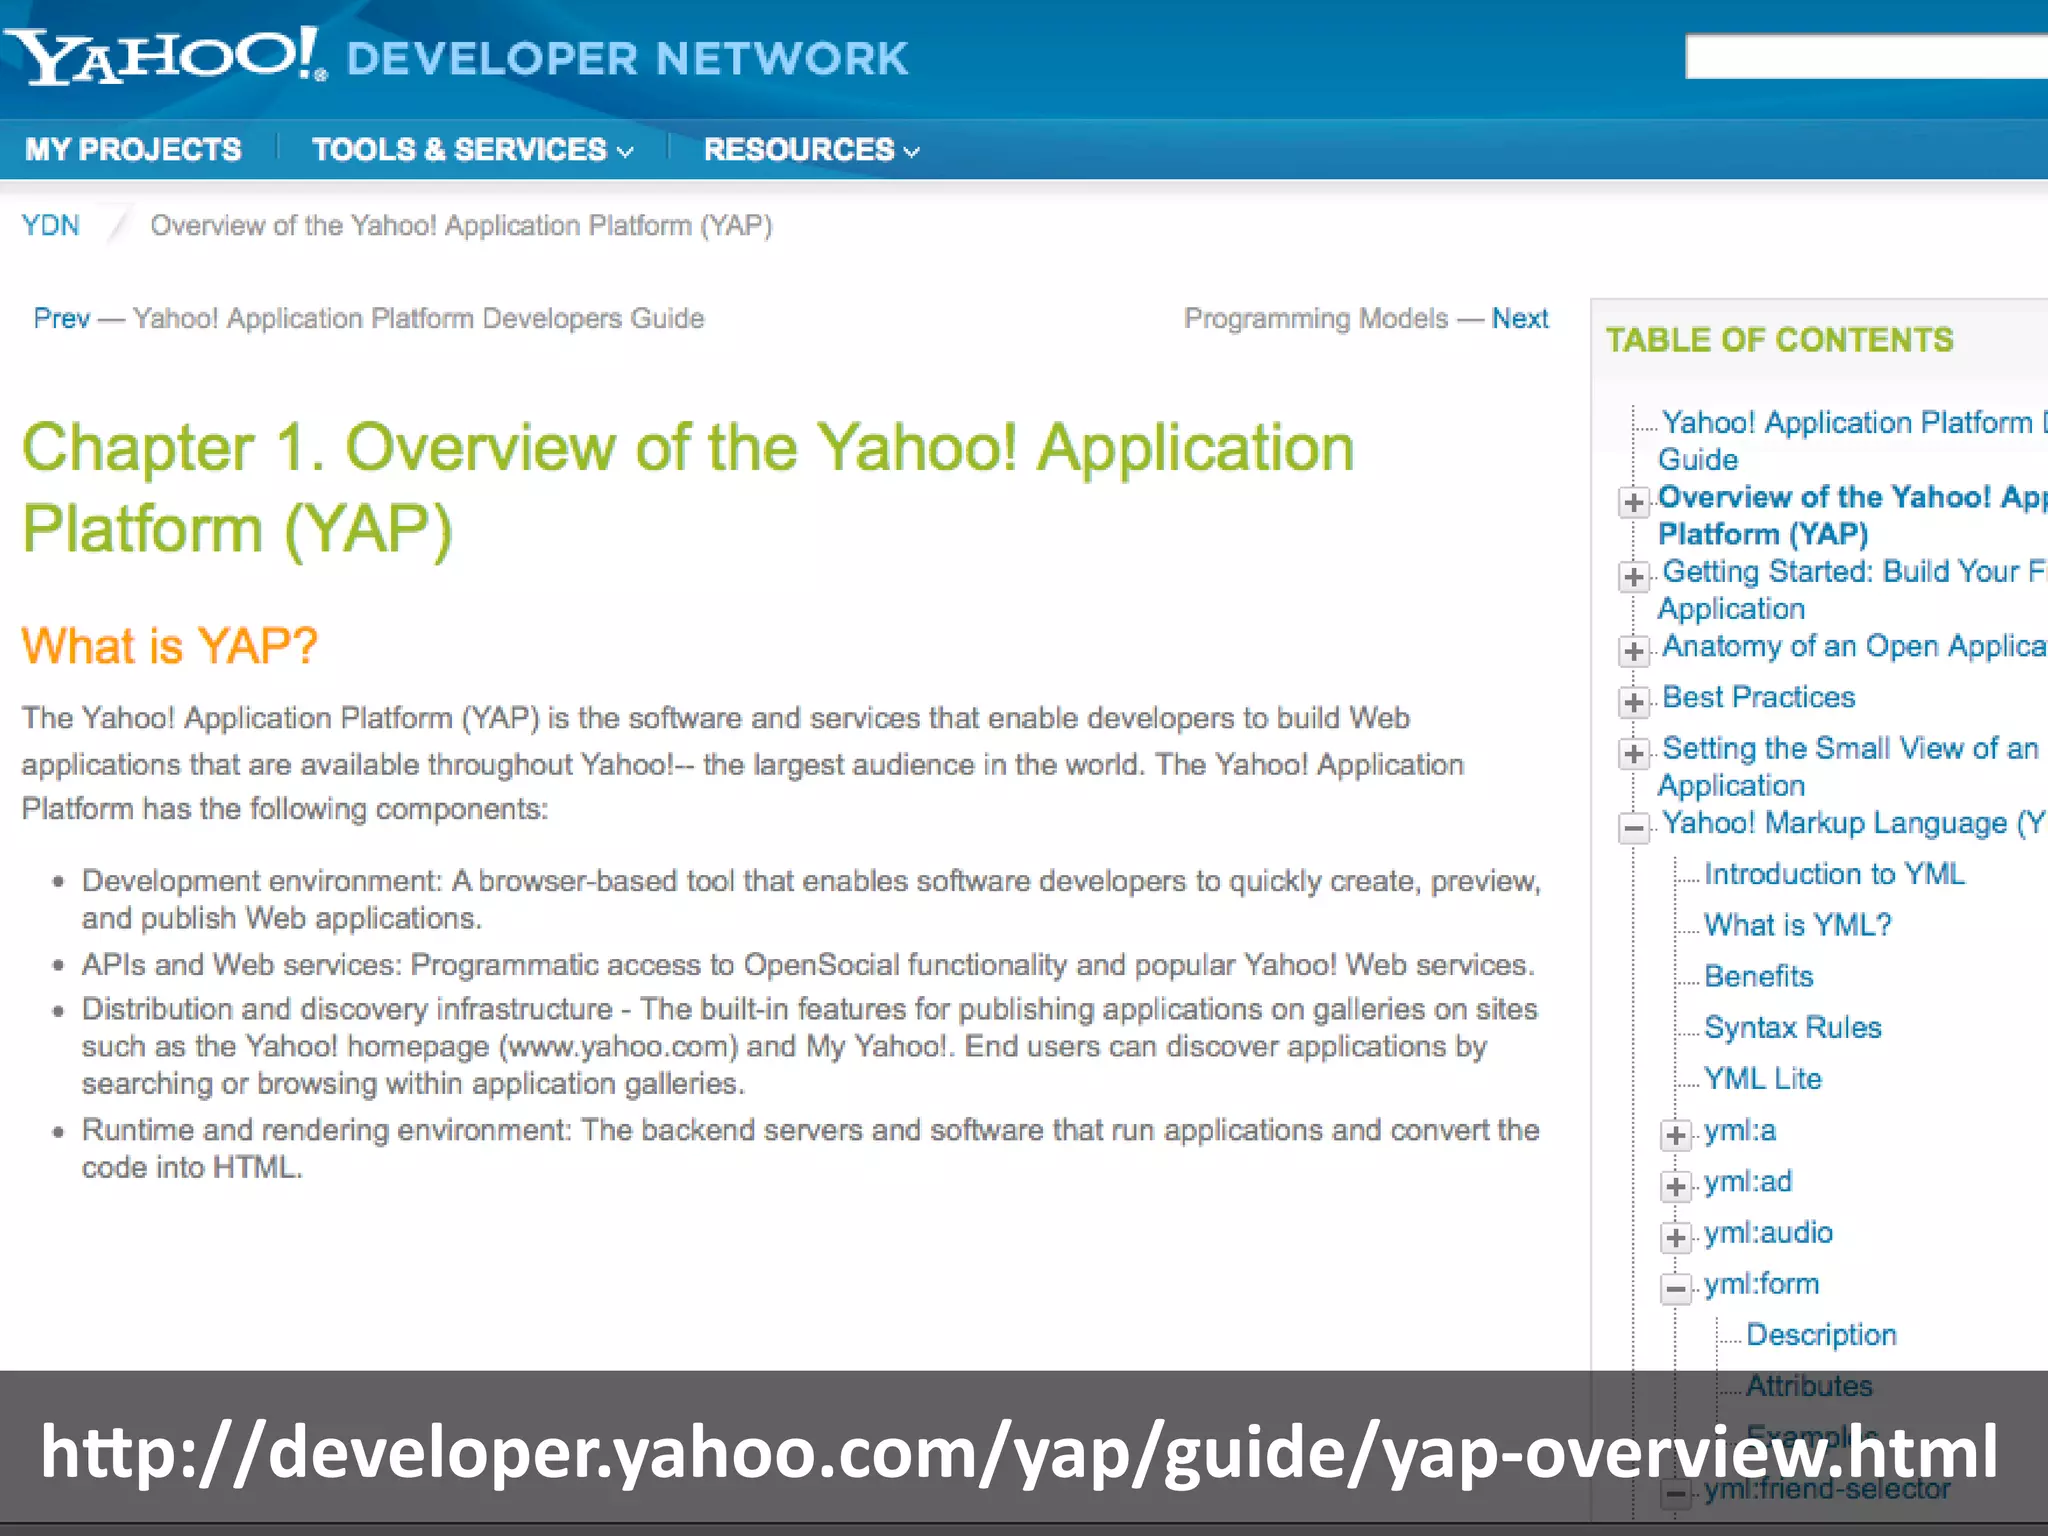This screenshot has width=2048, height=1536.
Task: Open the yml:form entry
Action: coord(1762,1284)
